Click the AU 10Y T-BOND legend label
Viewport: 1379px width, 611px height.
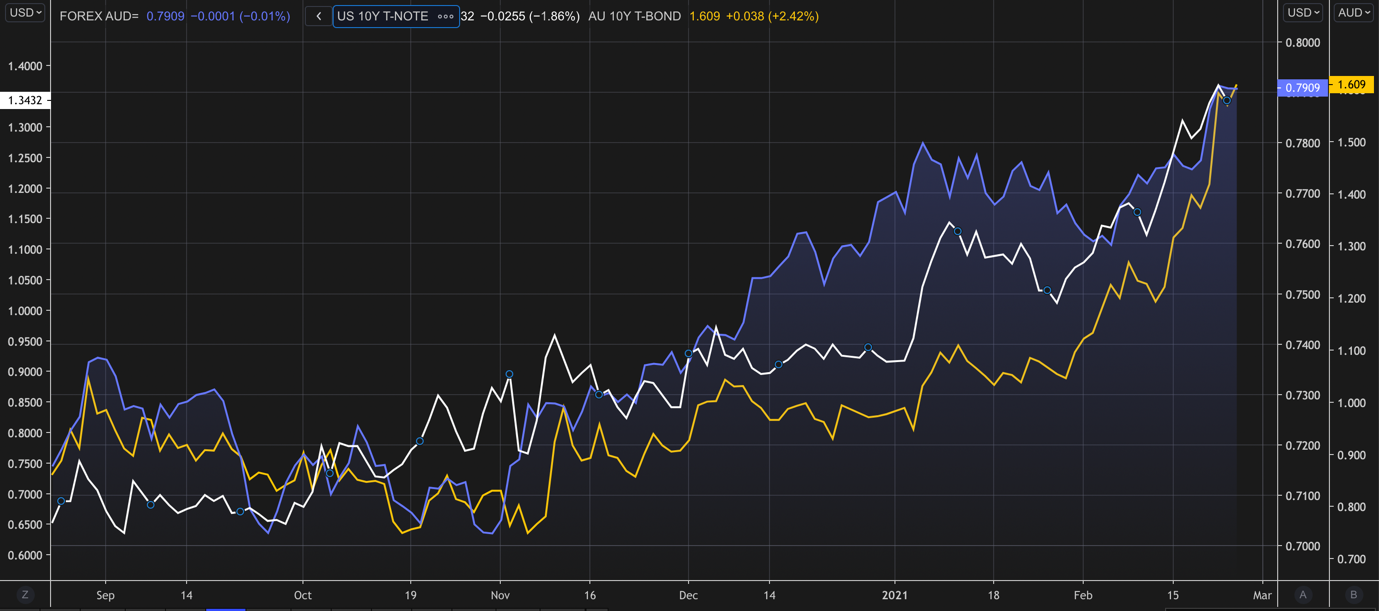click(635, 16)
